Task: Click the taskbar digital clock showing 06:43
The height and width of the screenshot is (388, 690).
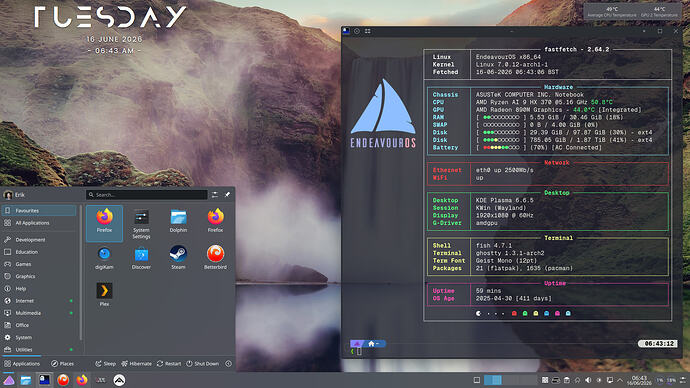Action: click(x=639, y=381)
